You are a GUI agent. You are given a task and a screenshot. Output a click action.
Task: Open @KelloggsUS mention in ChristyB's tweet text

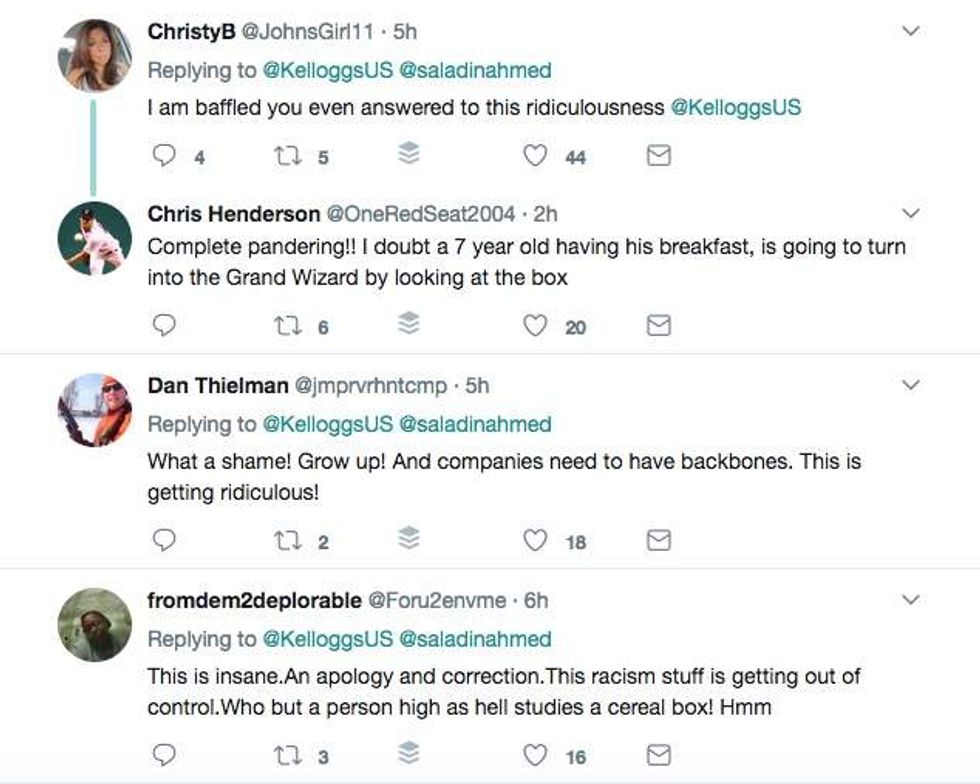click(x=735, y=107)
